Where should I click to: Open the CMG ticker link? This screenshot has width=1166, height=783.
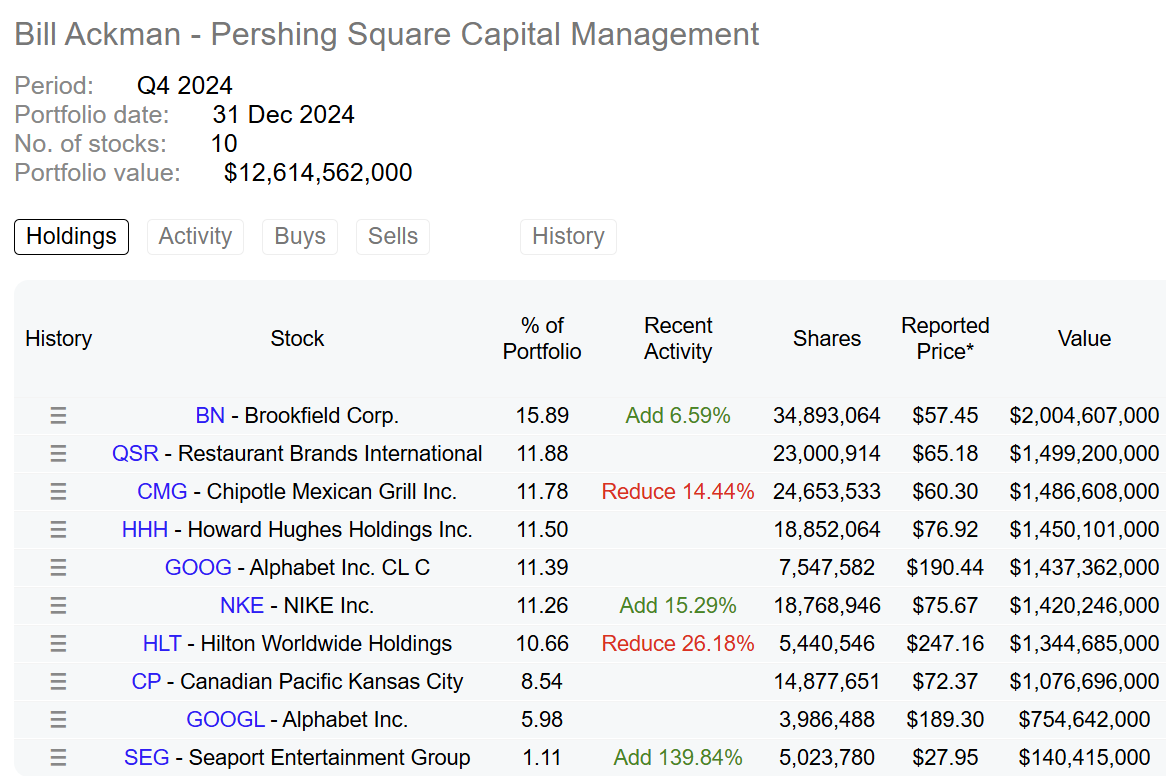pos(162,491)
